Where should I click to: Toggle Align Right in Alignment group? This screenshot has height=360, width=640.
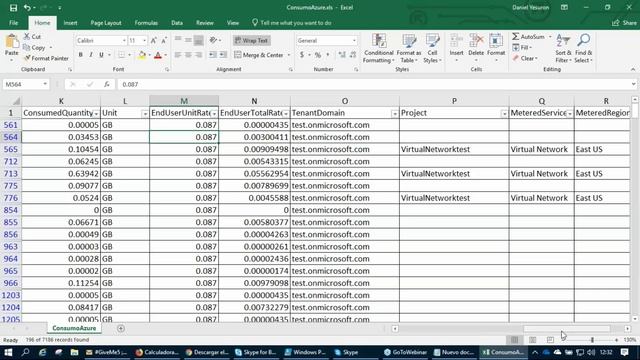[x=199, y=55]
